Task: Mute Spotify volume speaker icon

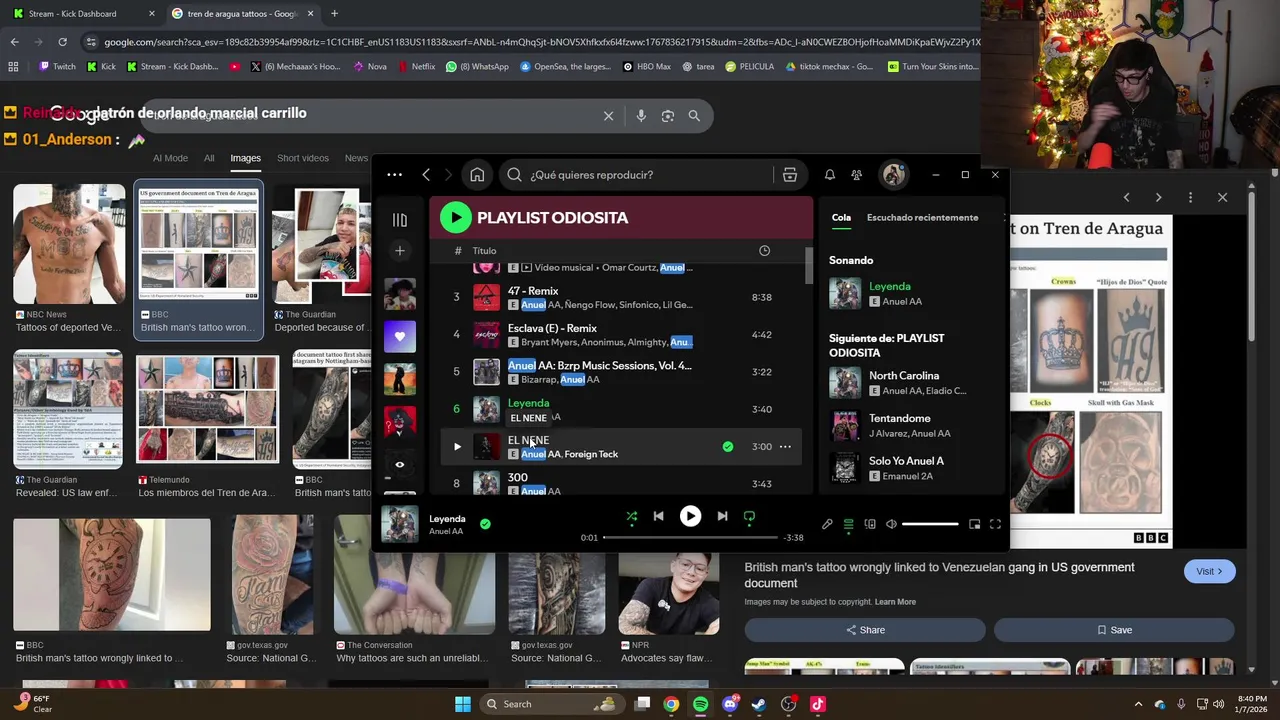Action: tap(891, 524)
